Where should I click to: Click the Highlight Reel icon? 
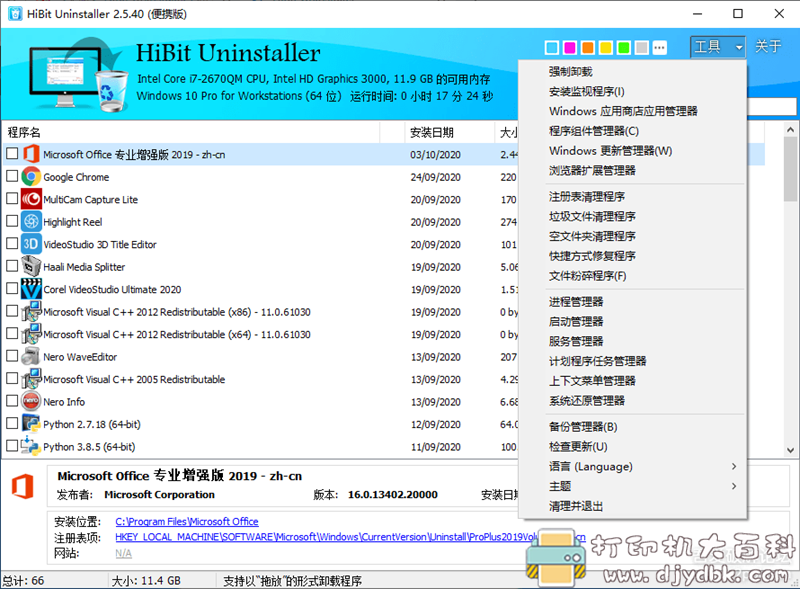tap(31, 222)
